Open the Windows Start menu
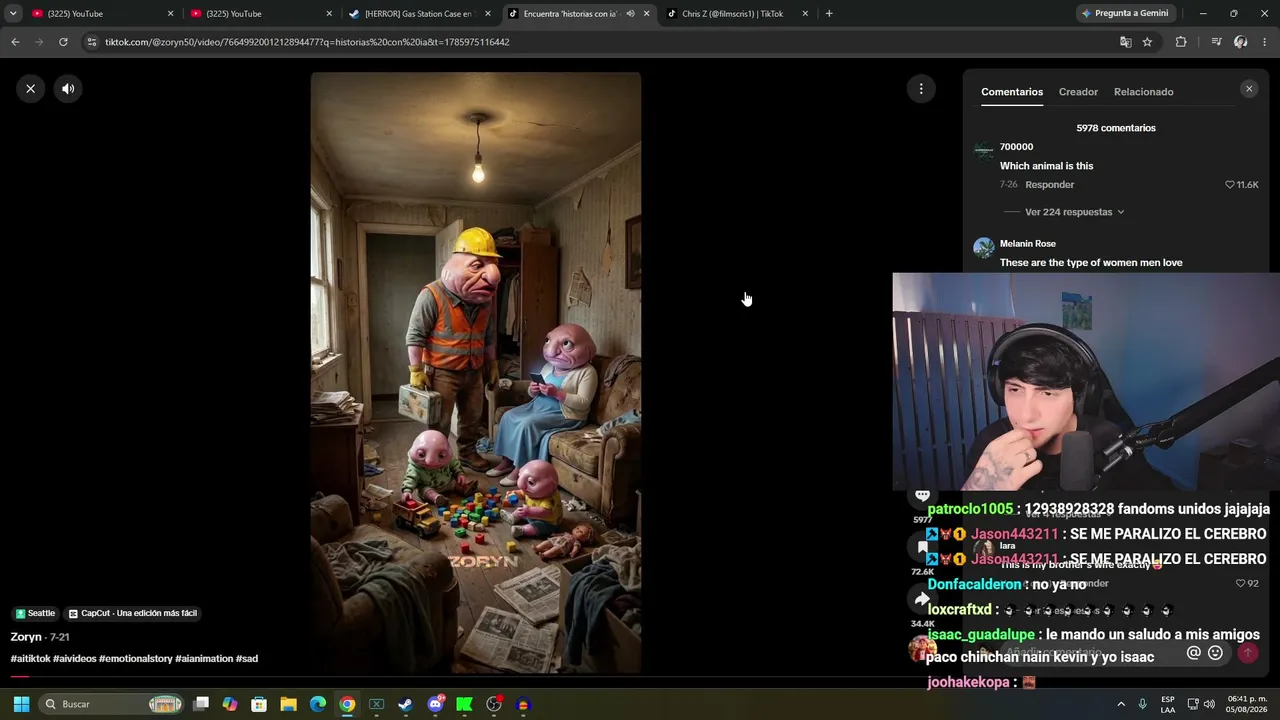The width and height of the screenshot is (1280, 720). click(21, 704)
